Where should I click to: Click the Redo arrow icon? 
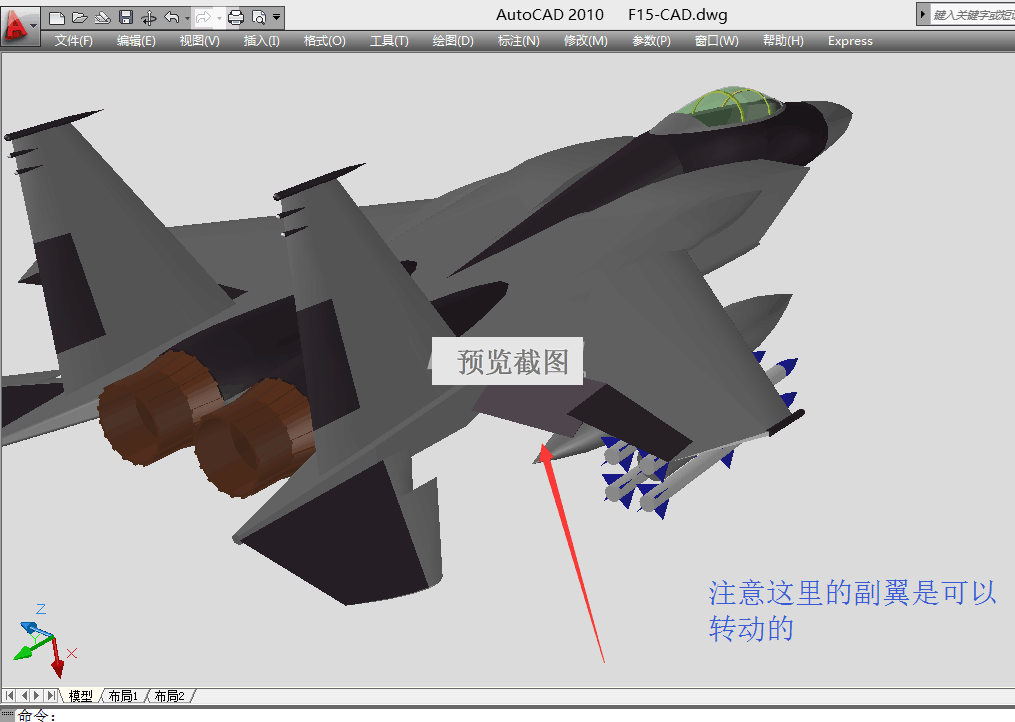203,17
